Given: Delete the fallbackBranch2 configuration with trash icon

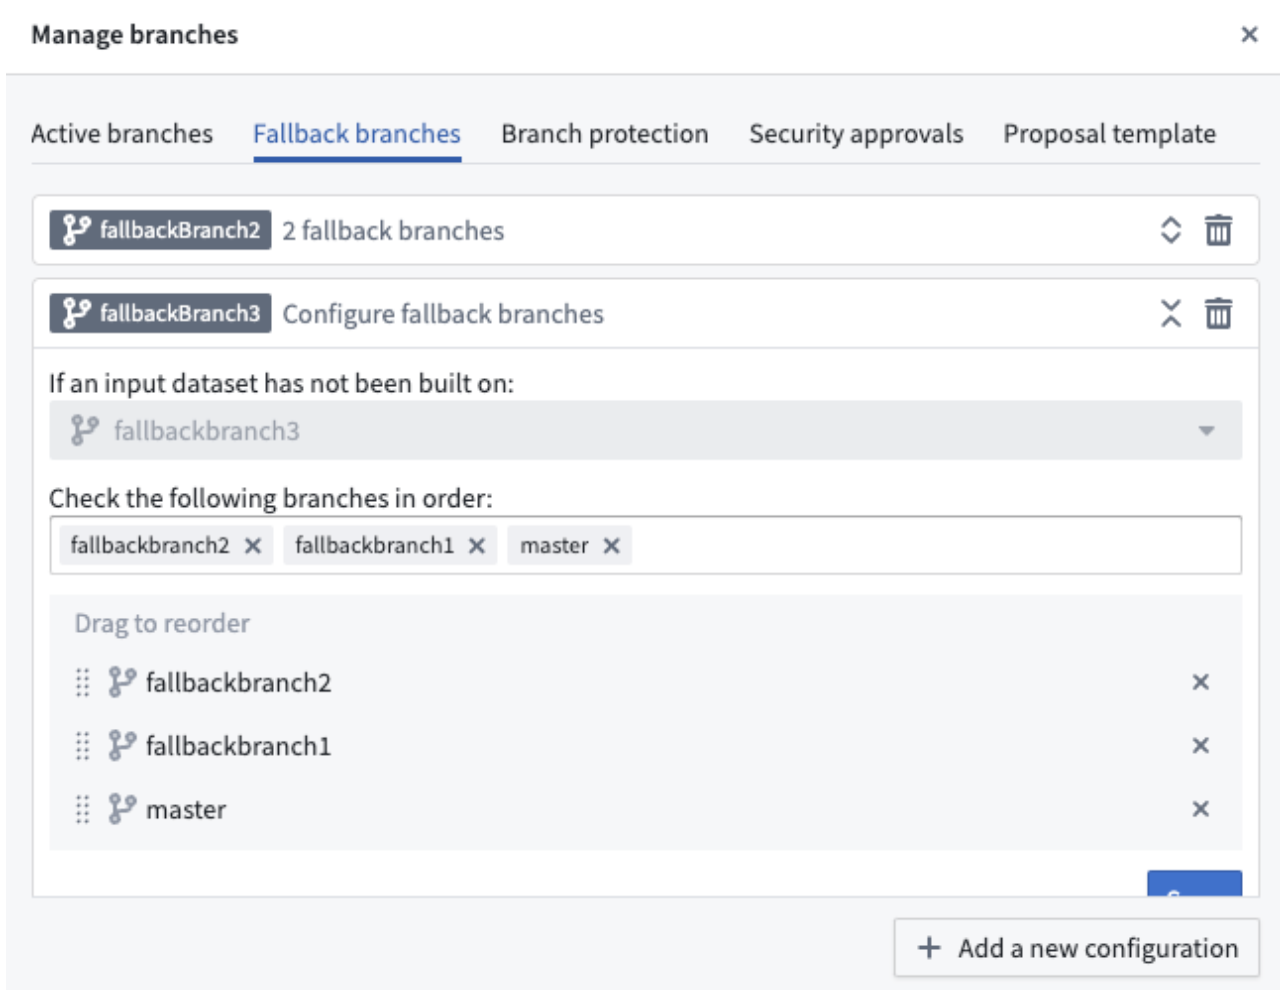Looking at the screenshot, I should 1218,230.
